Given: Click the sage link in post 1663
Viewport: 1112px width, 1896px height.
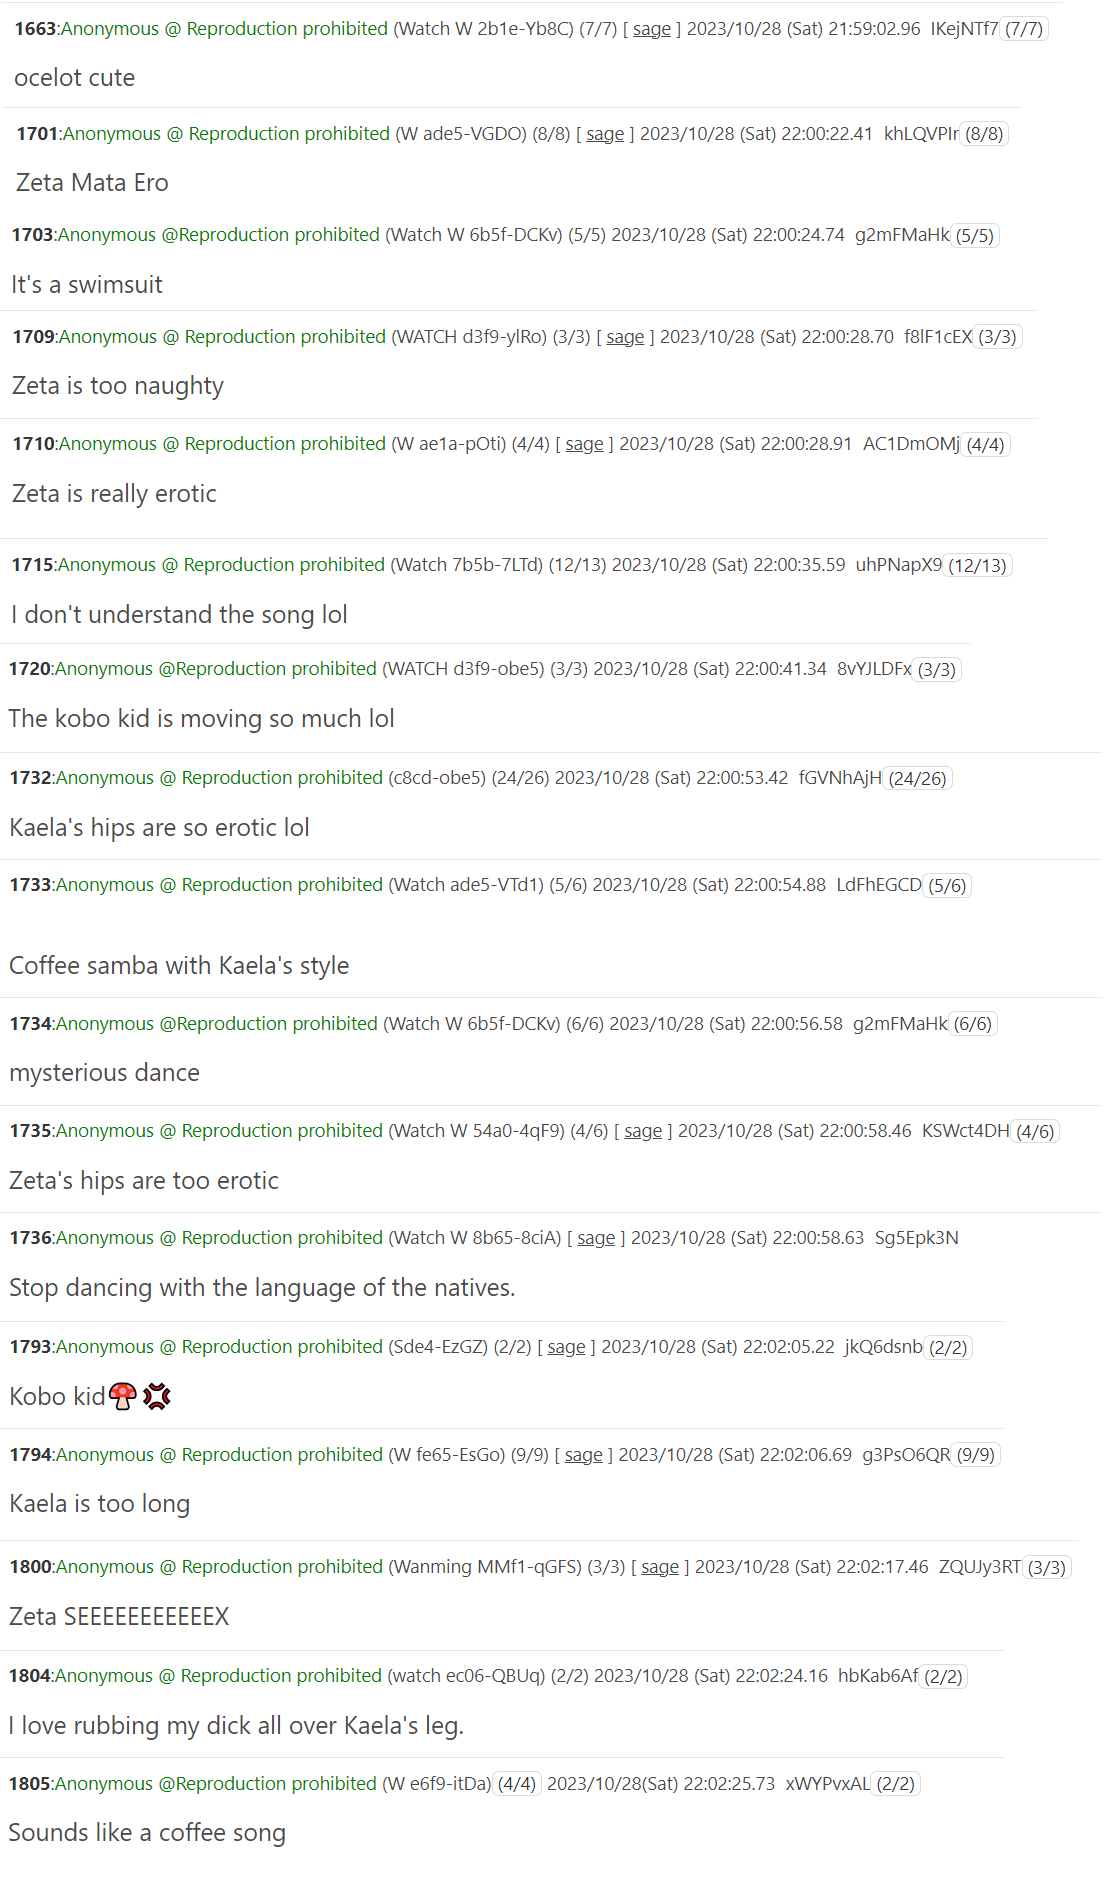Looking at the screenshot, I should [651, 29].
